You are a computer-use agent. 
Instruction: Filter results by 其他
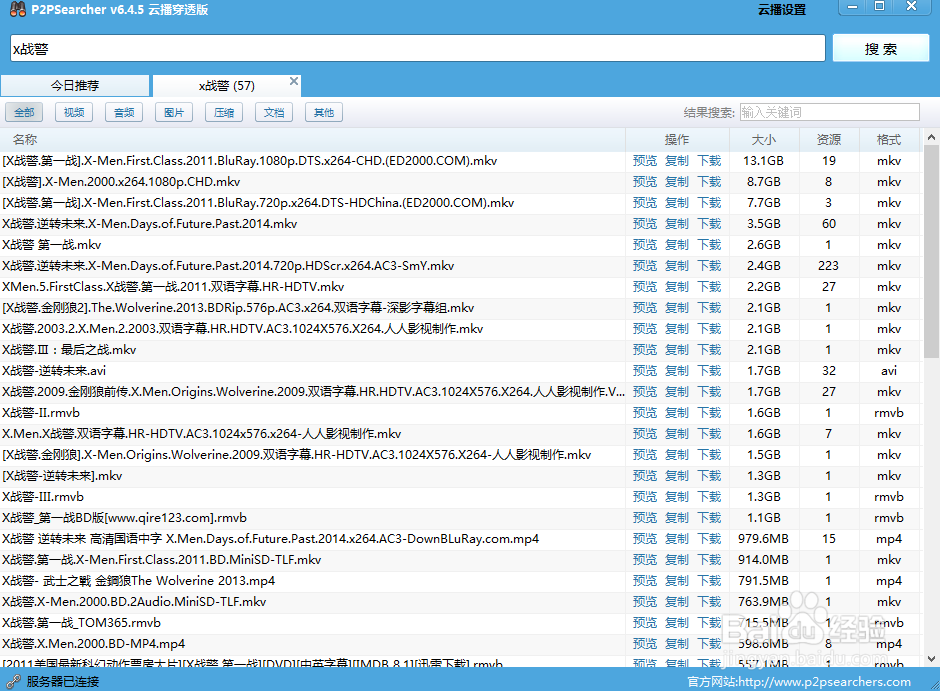click(324, 112)
